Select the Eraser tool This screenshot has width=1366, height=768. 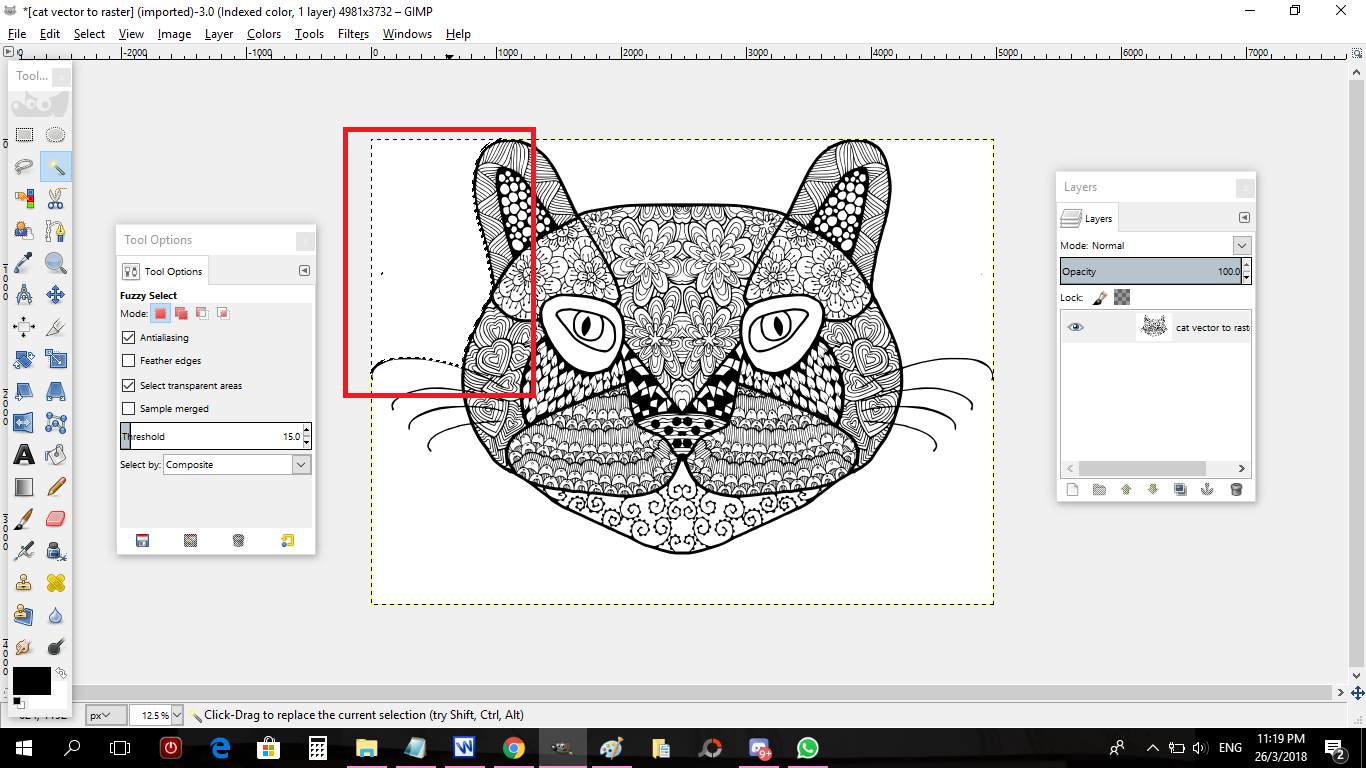[56, 519]
